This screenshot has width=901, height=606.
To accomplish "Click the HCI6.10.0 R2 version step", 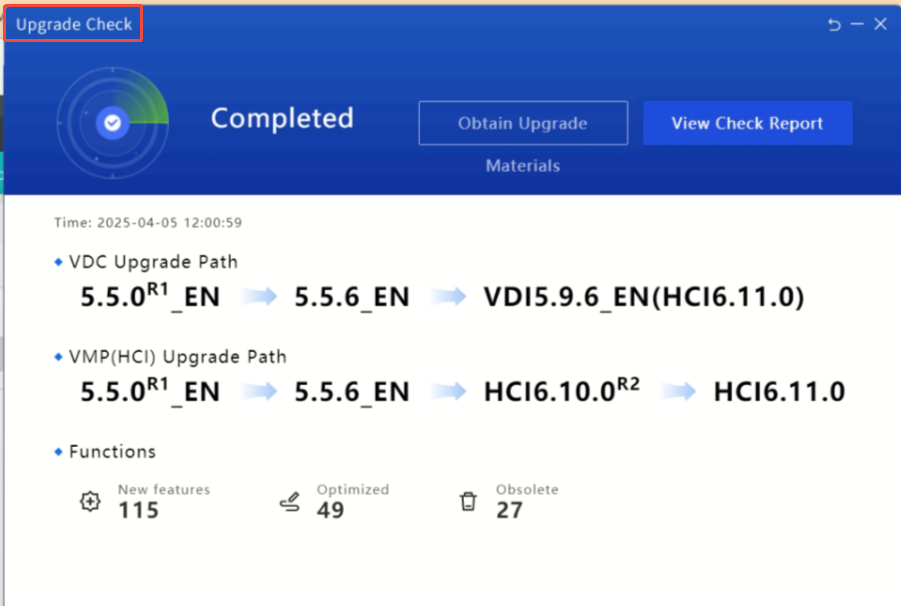I will (x=562, y=391).
